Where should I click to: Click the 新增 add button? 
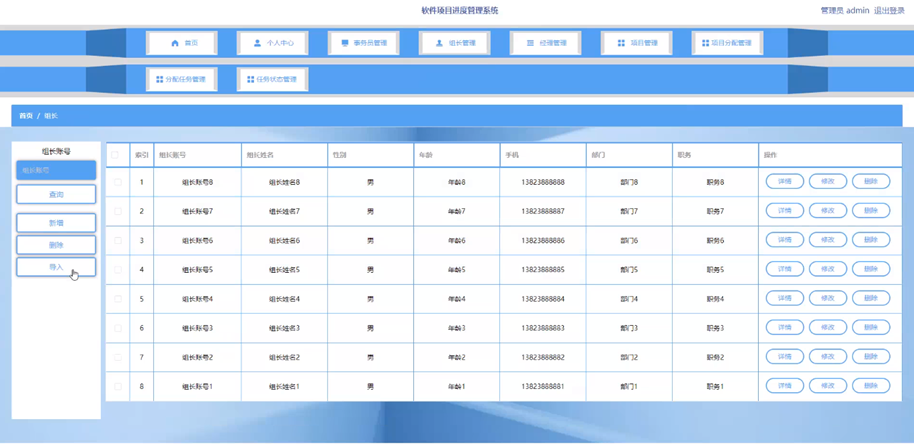(x=56, y=223)
